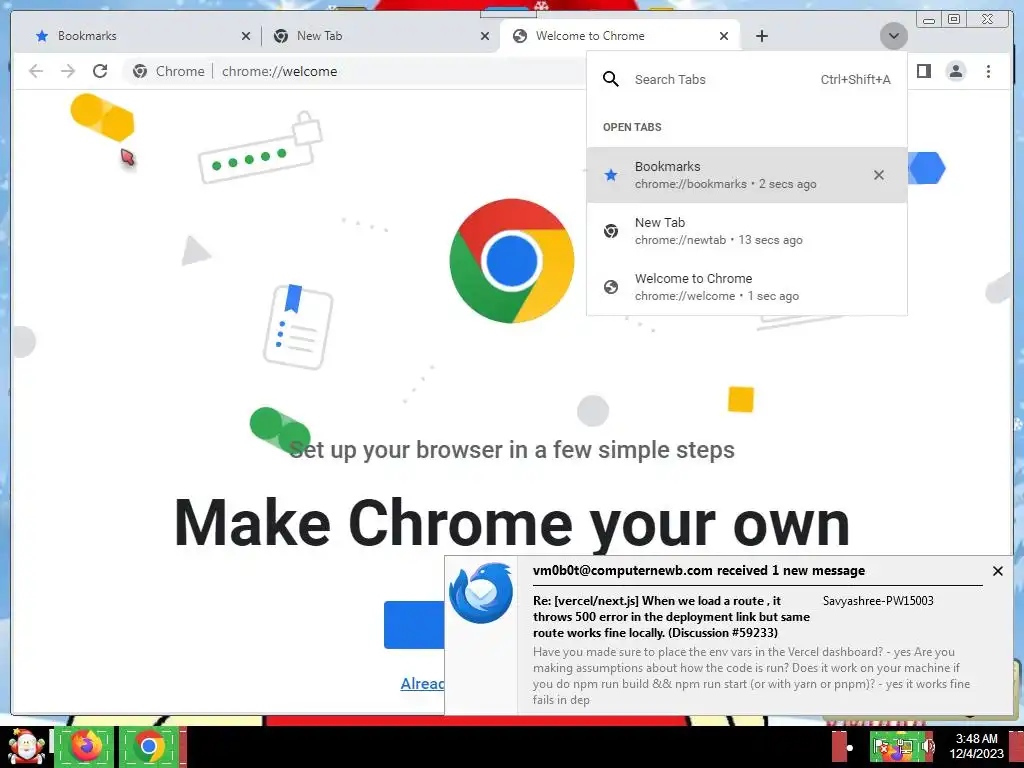Image resolution: width=1024 pixels, height=768 pixels.
Task: Click the browser back arrow
Action: point(36,71)
